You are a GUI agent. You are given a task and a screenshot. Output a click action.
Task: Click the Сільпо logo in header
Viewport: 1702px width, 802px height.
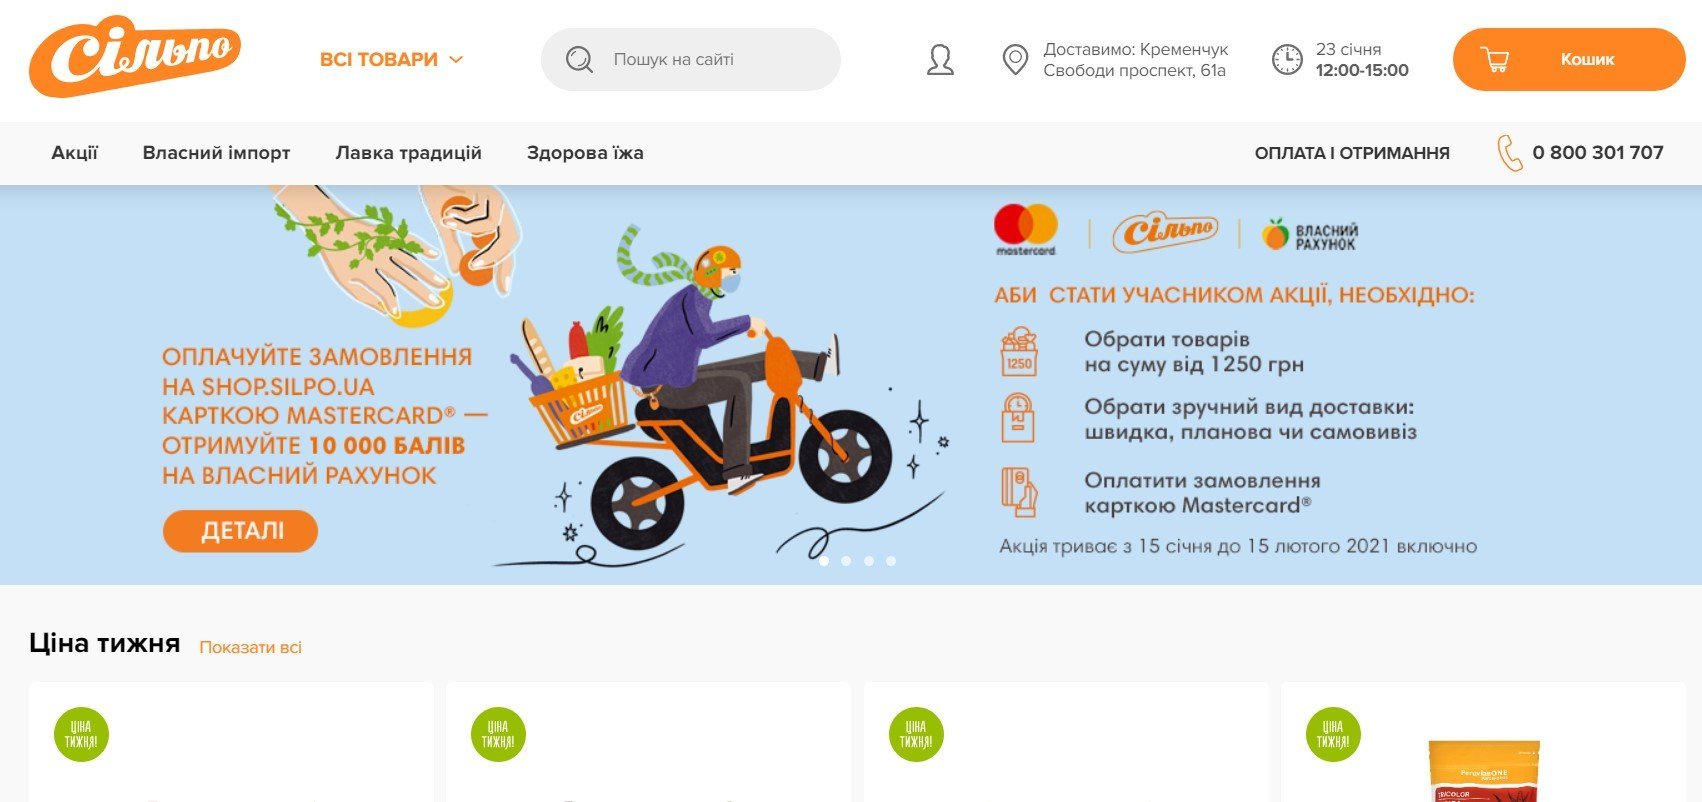(135, 57)
